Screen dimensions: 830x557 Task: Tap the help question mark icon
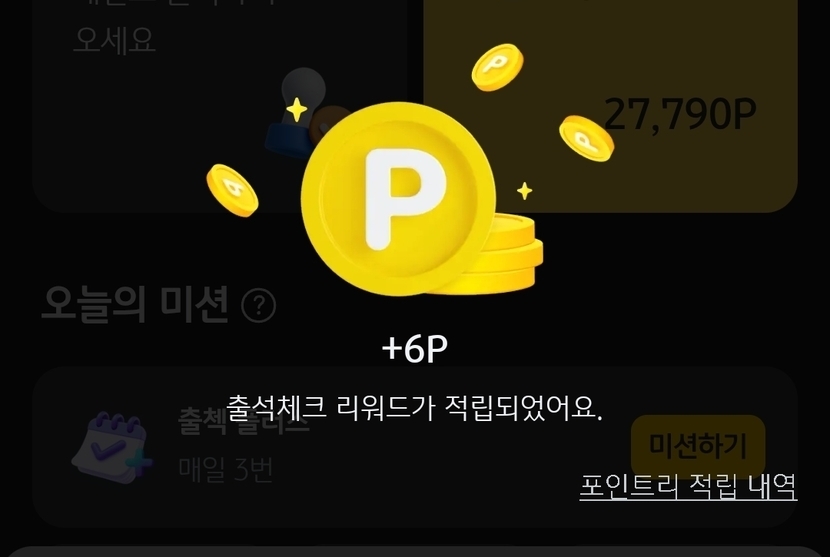[258, 306]
